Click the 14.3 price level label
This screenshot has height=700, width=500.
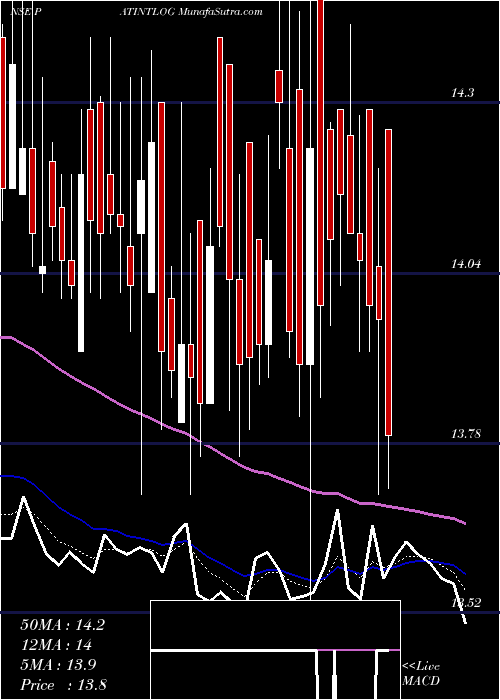tap(462, 93)
